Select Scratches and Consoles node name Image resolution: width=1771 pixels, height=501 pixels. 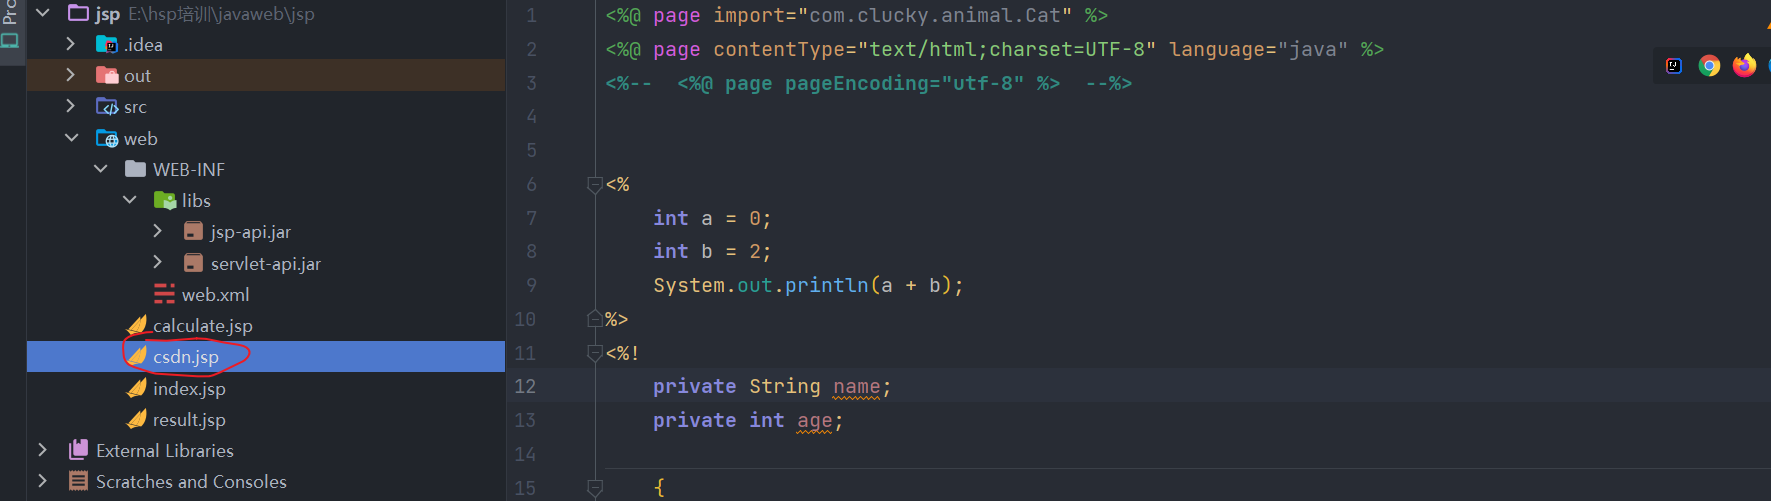tap(191, 482)
